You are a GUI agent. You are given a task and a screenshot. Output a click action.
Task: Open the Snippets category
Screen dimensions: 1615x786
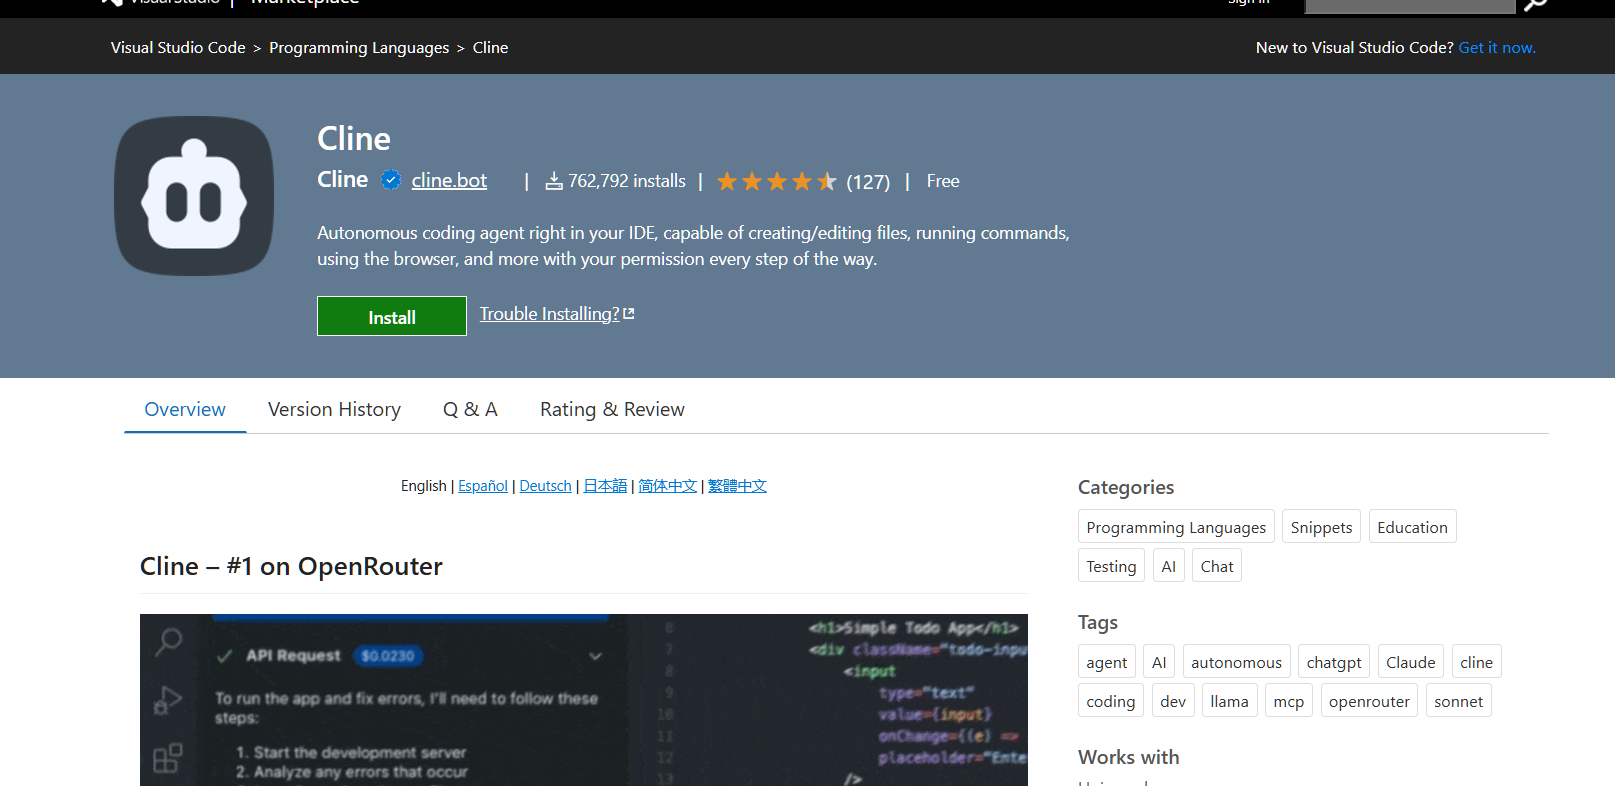1321,527
